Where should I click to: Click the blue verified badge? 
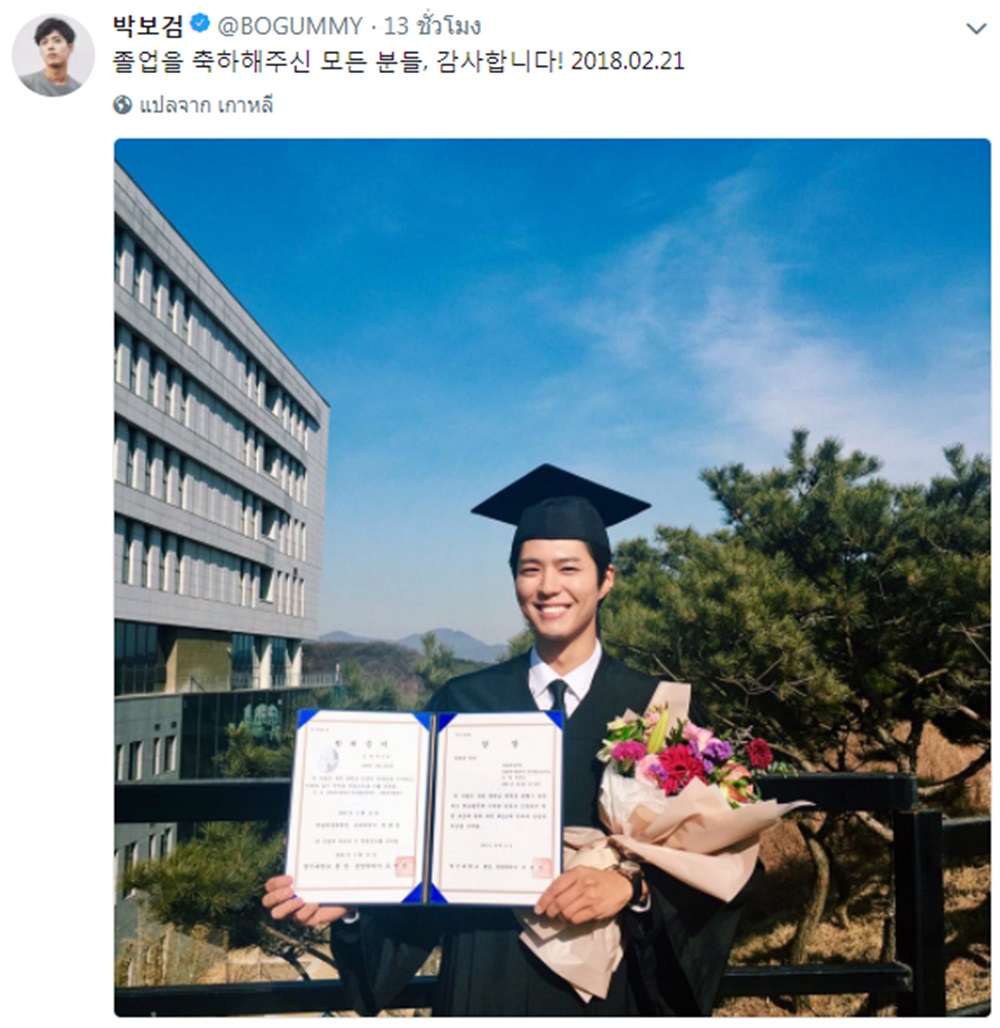tap(199, 25)
